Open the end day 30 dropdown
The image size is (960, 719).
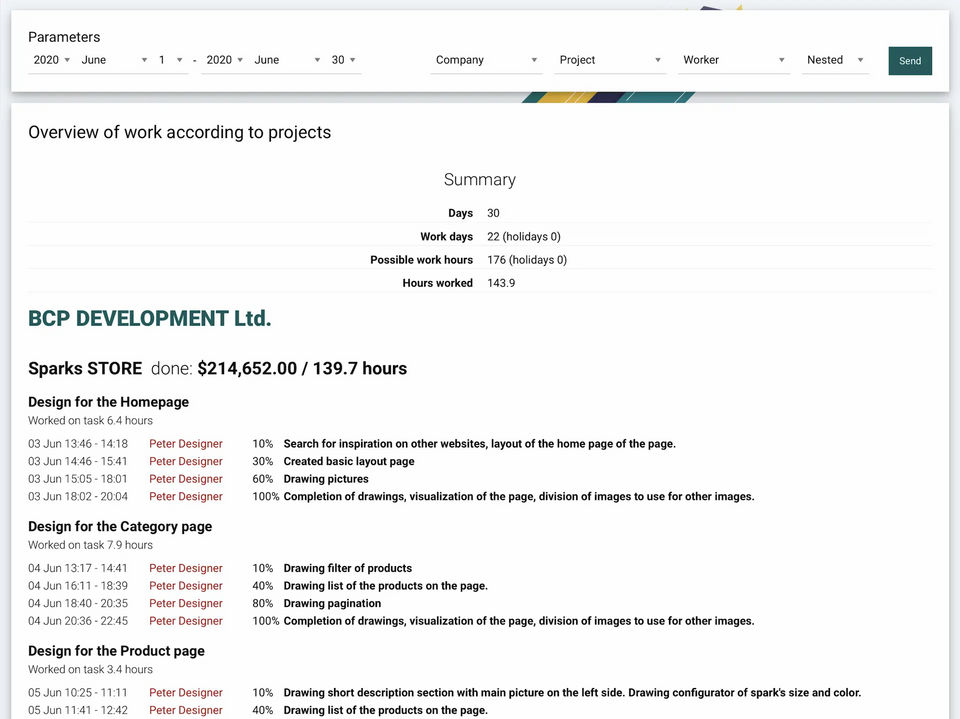pyautogui.click(x=343, y=60)
